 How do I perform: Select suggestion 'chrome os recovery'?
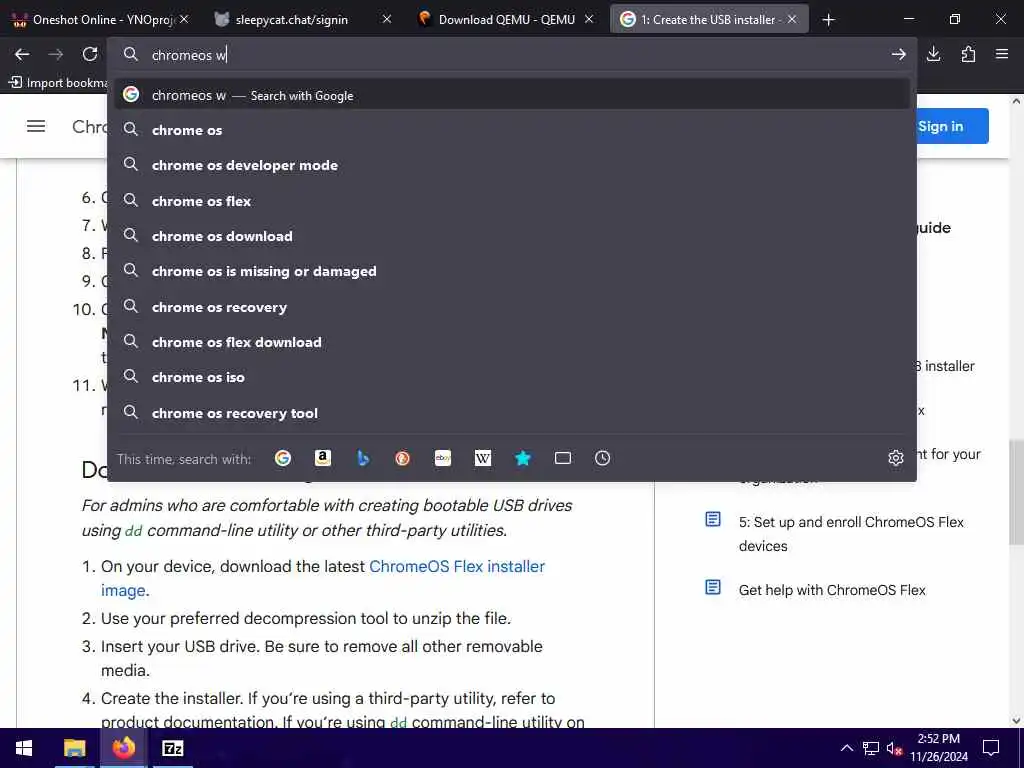pos(512,307)
